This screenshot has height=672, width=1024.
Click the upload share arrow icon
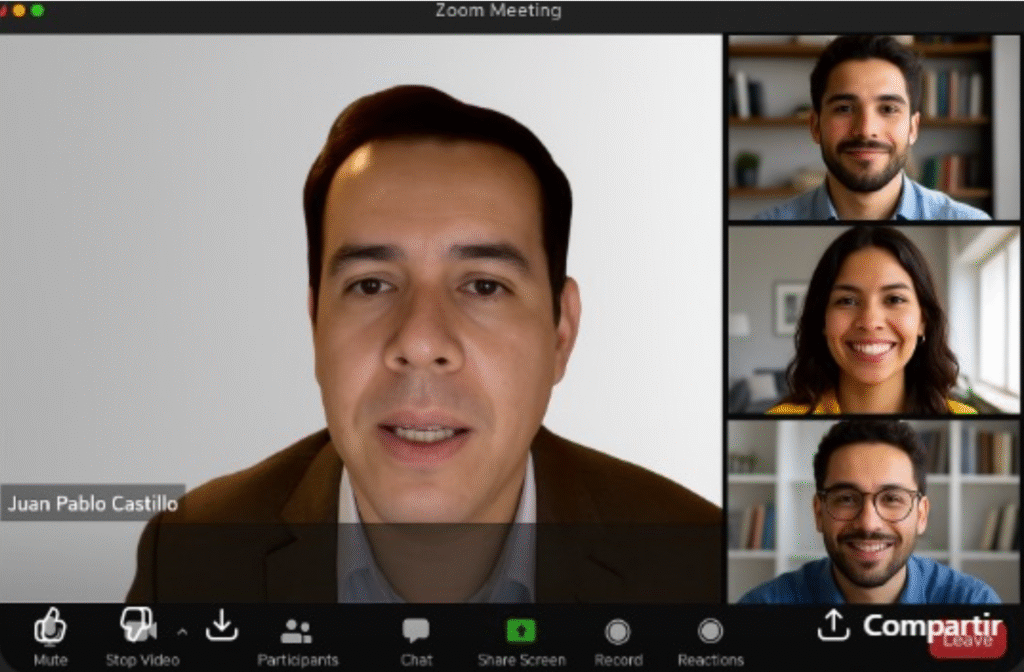tap(833, 626)
